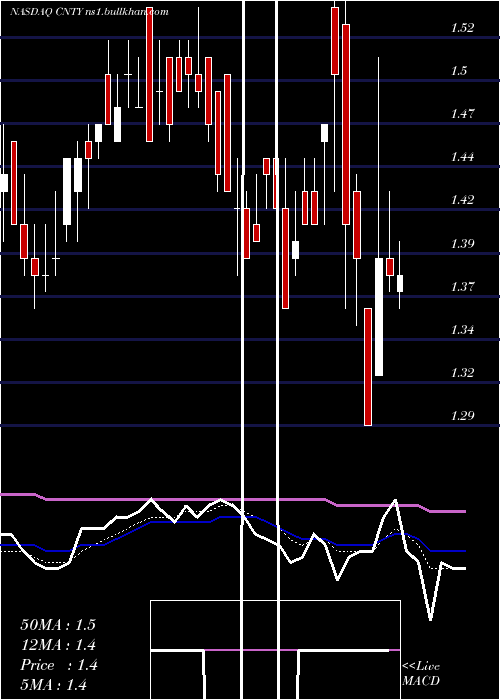Image resolution: width=500 pixels, height=700 pixels.
Task: Select the tall white candle rising from 1.32
Action: [x=379, y=317]
